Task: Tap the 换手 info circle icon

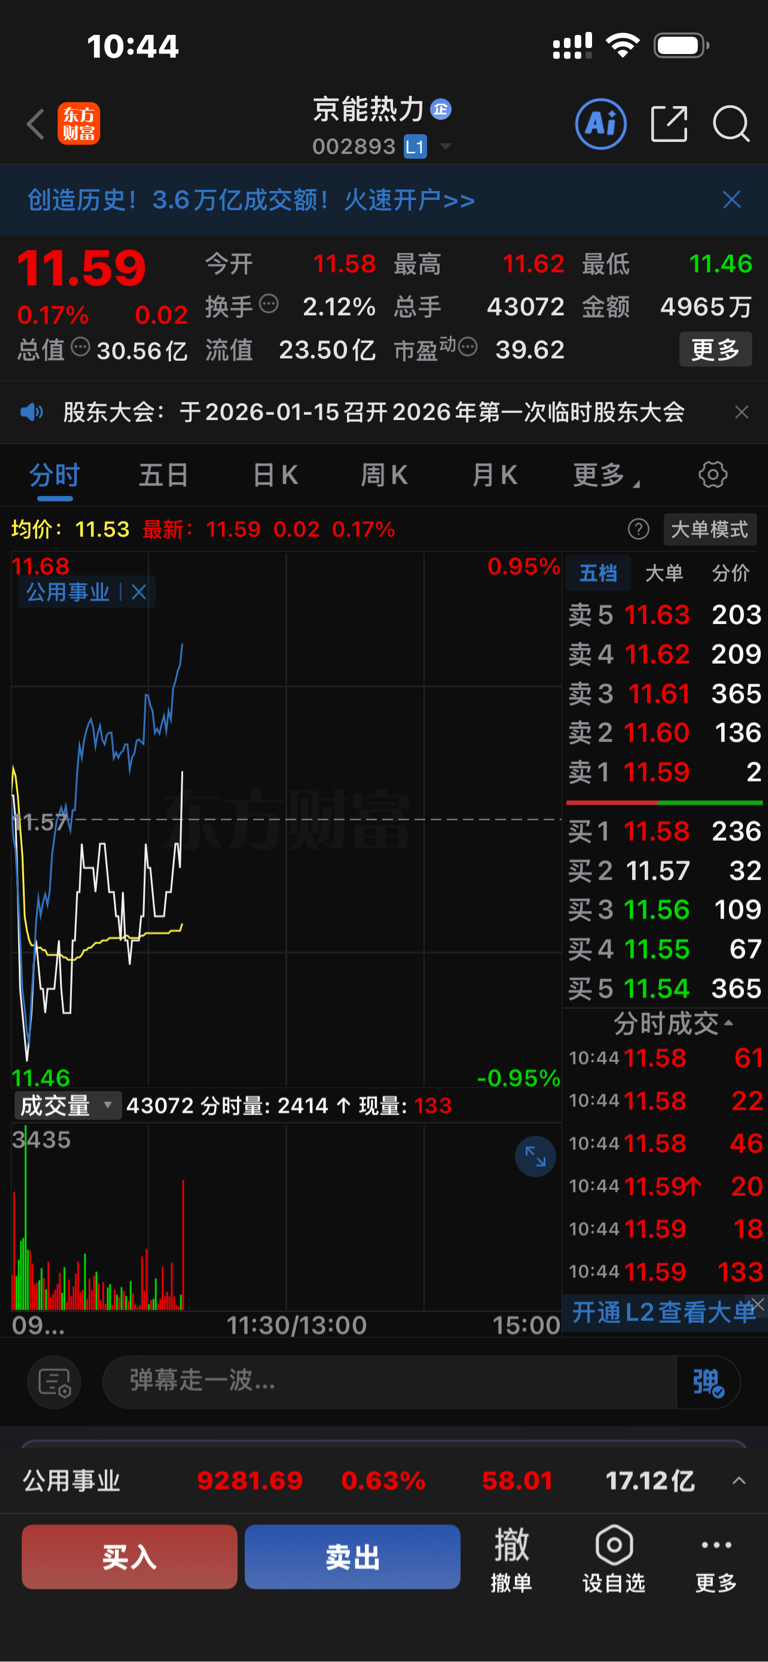Action: coord(269,304)
